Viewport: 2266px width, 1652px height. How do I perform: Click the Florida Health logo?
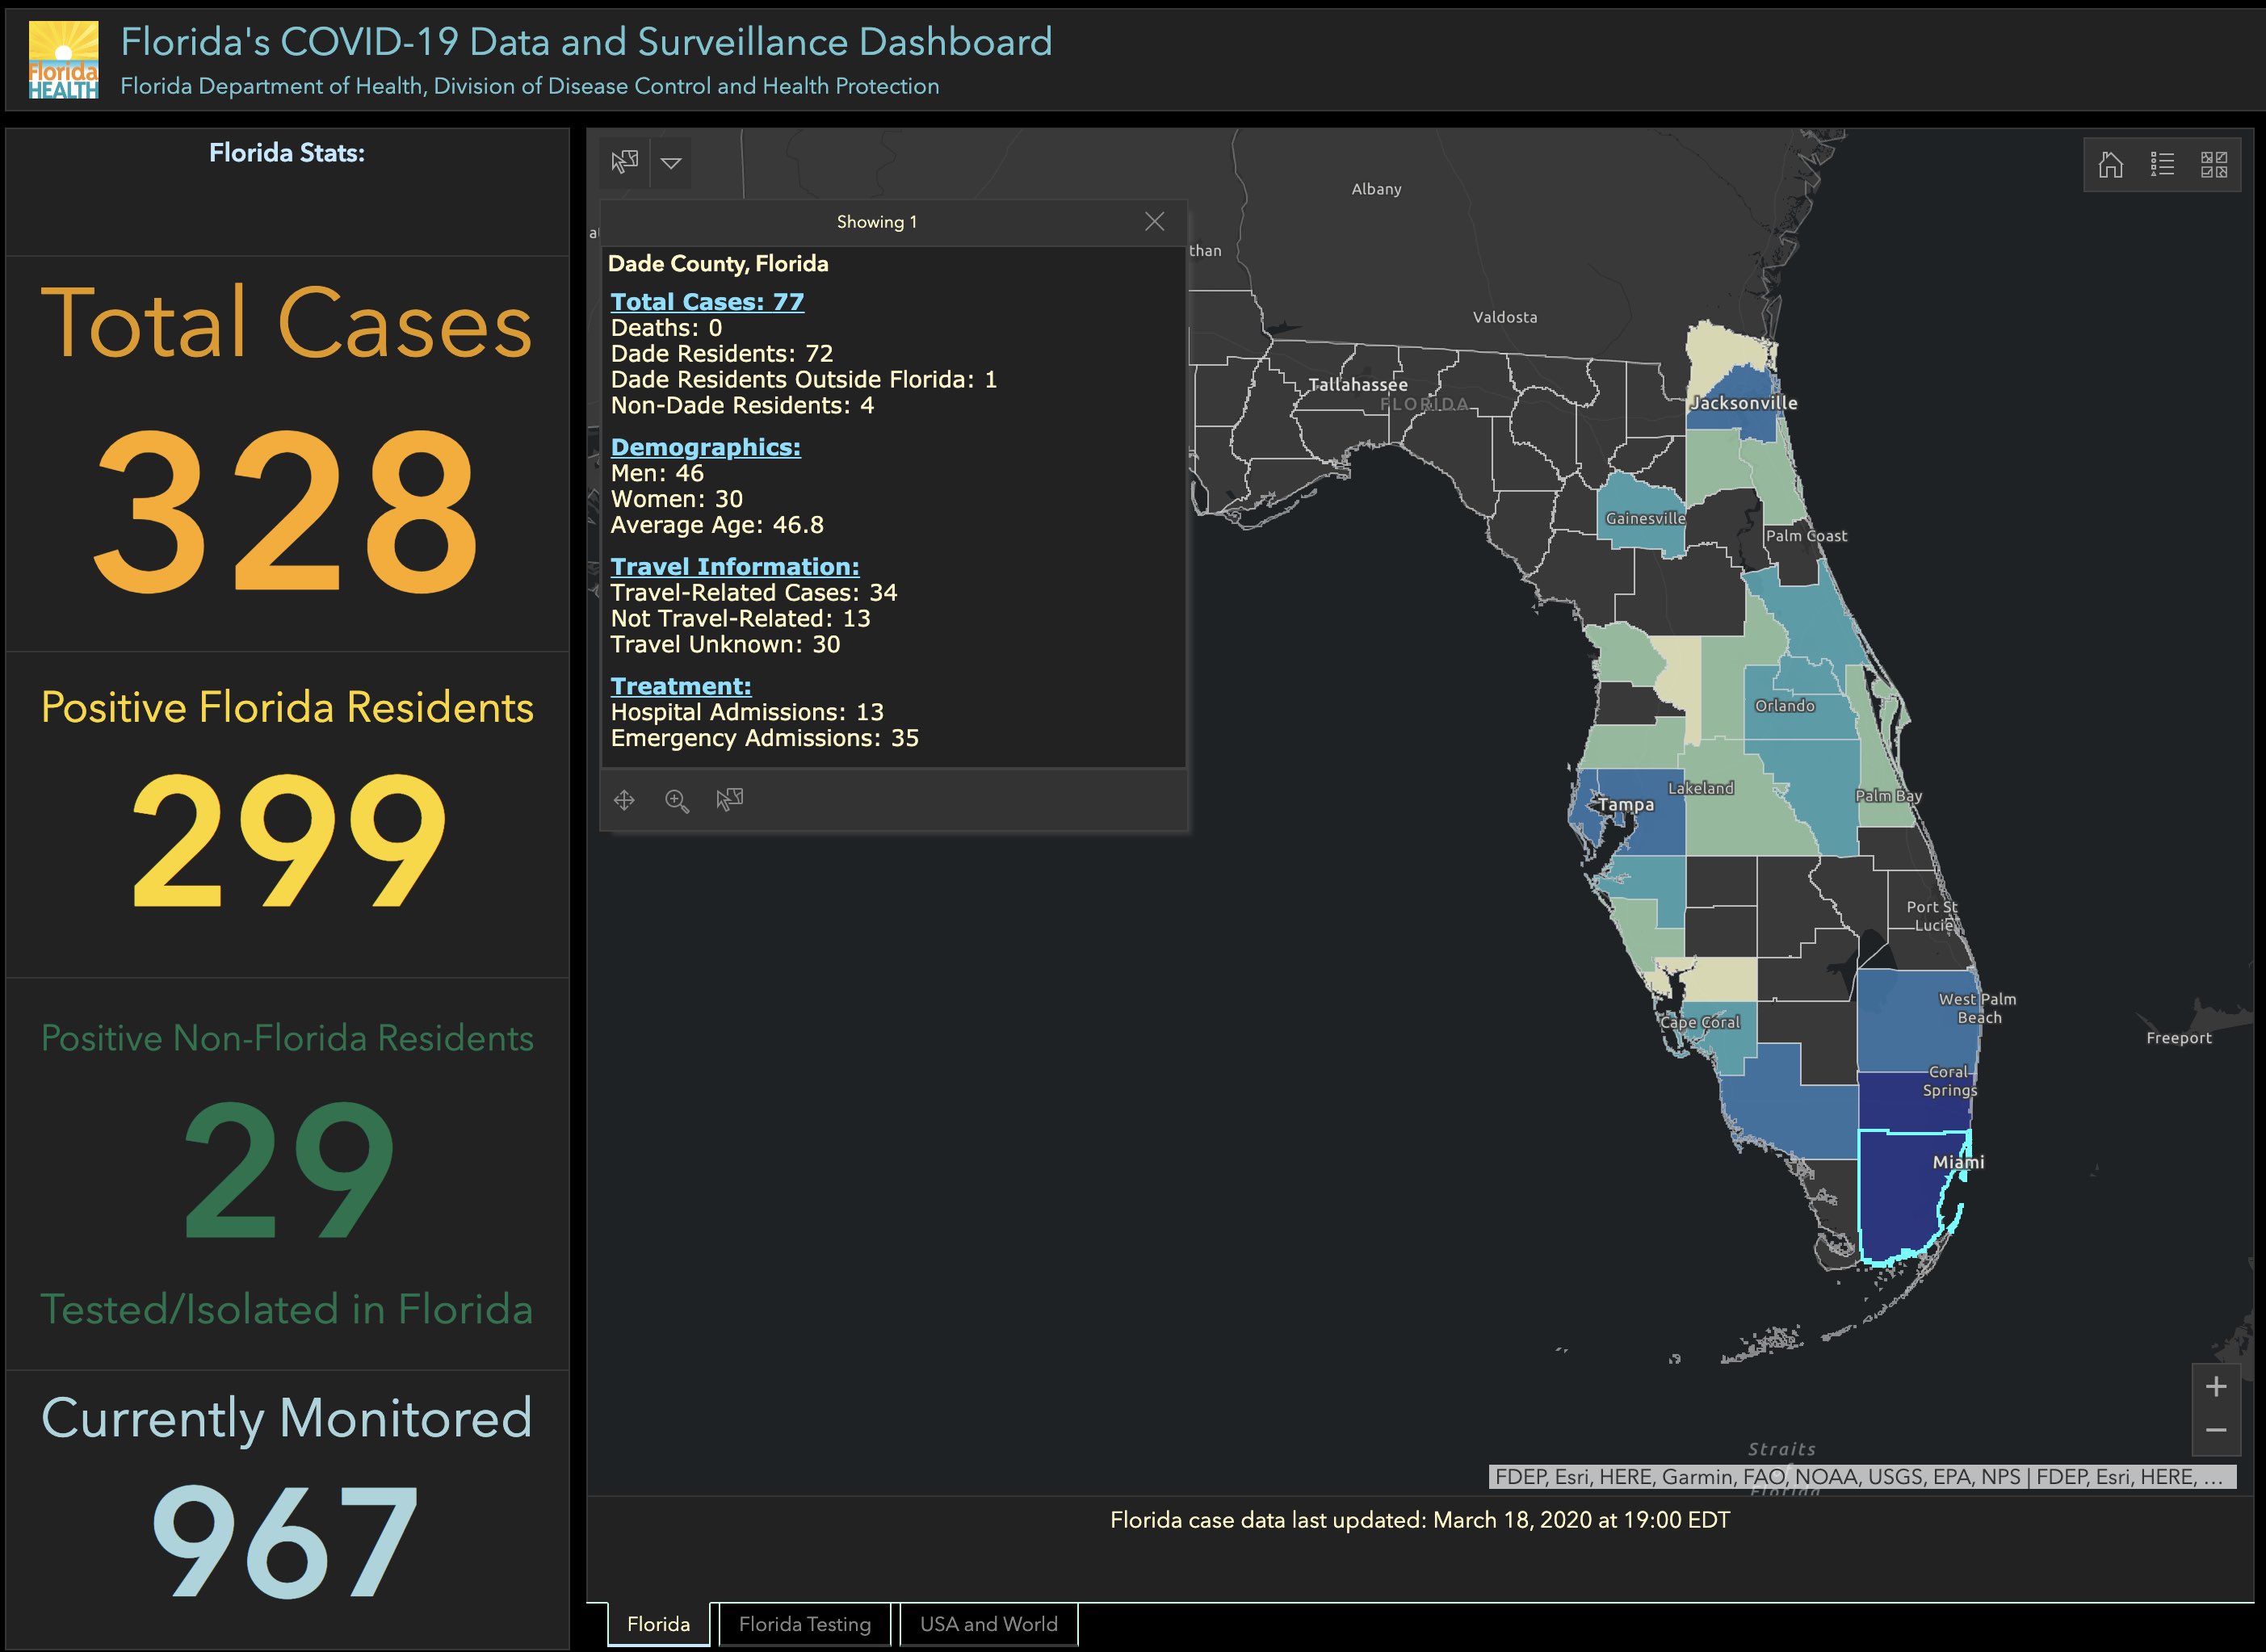tap(63, 60)
